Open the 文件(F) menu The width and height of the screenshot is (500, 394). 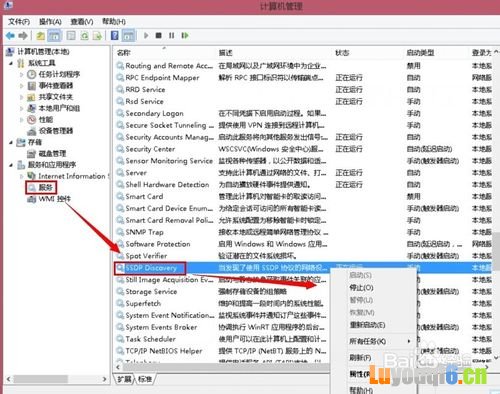pos(19,22)
